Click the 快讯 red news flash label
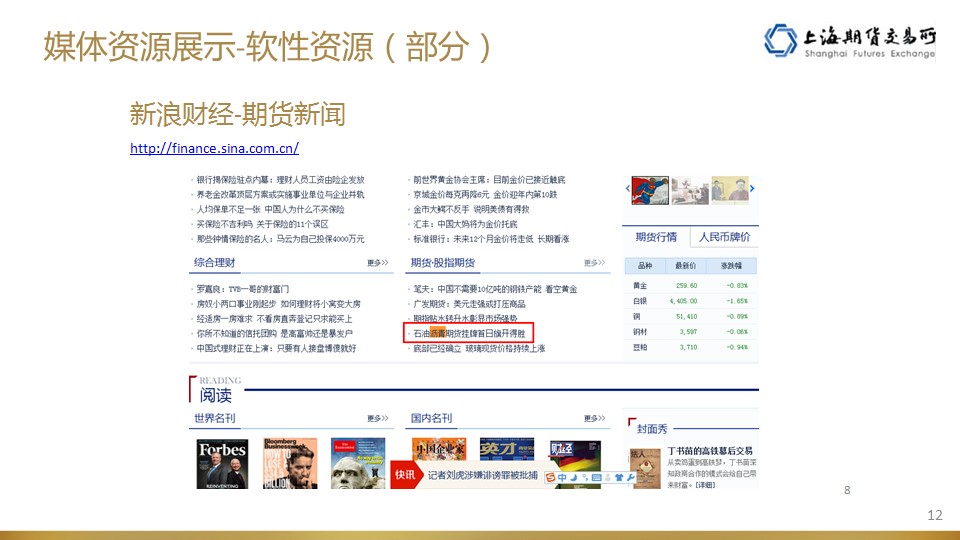The width and height of the screenshot is (960, 540). (x=405, y=474)
